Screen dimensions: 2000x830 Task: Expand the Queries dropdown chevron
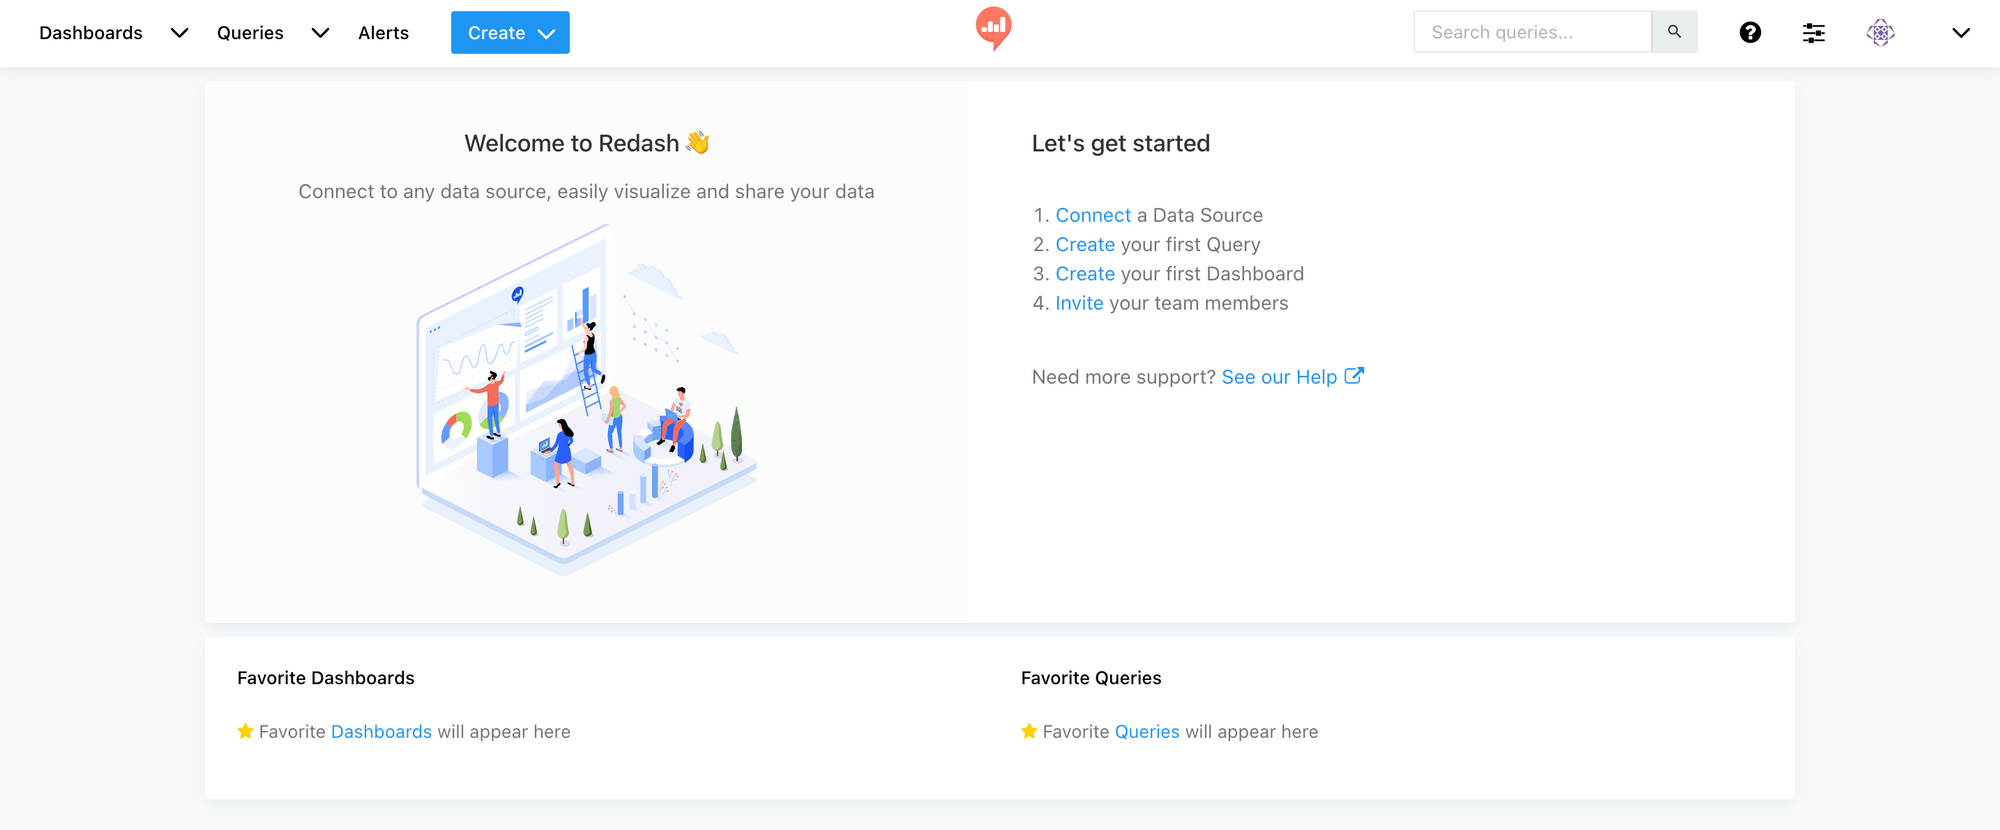[320, 33]
